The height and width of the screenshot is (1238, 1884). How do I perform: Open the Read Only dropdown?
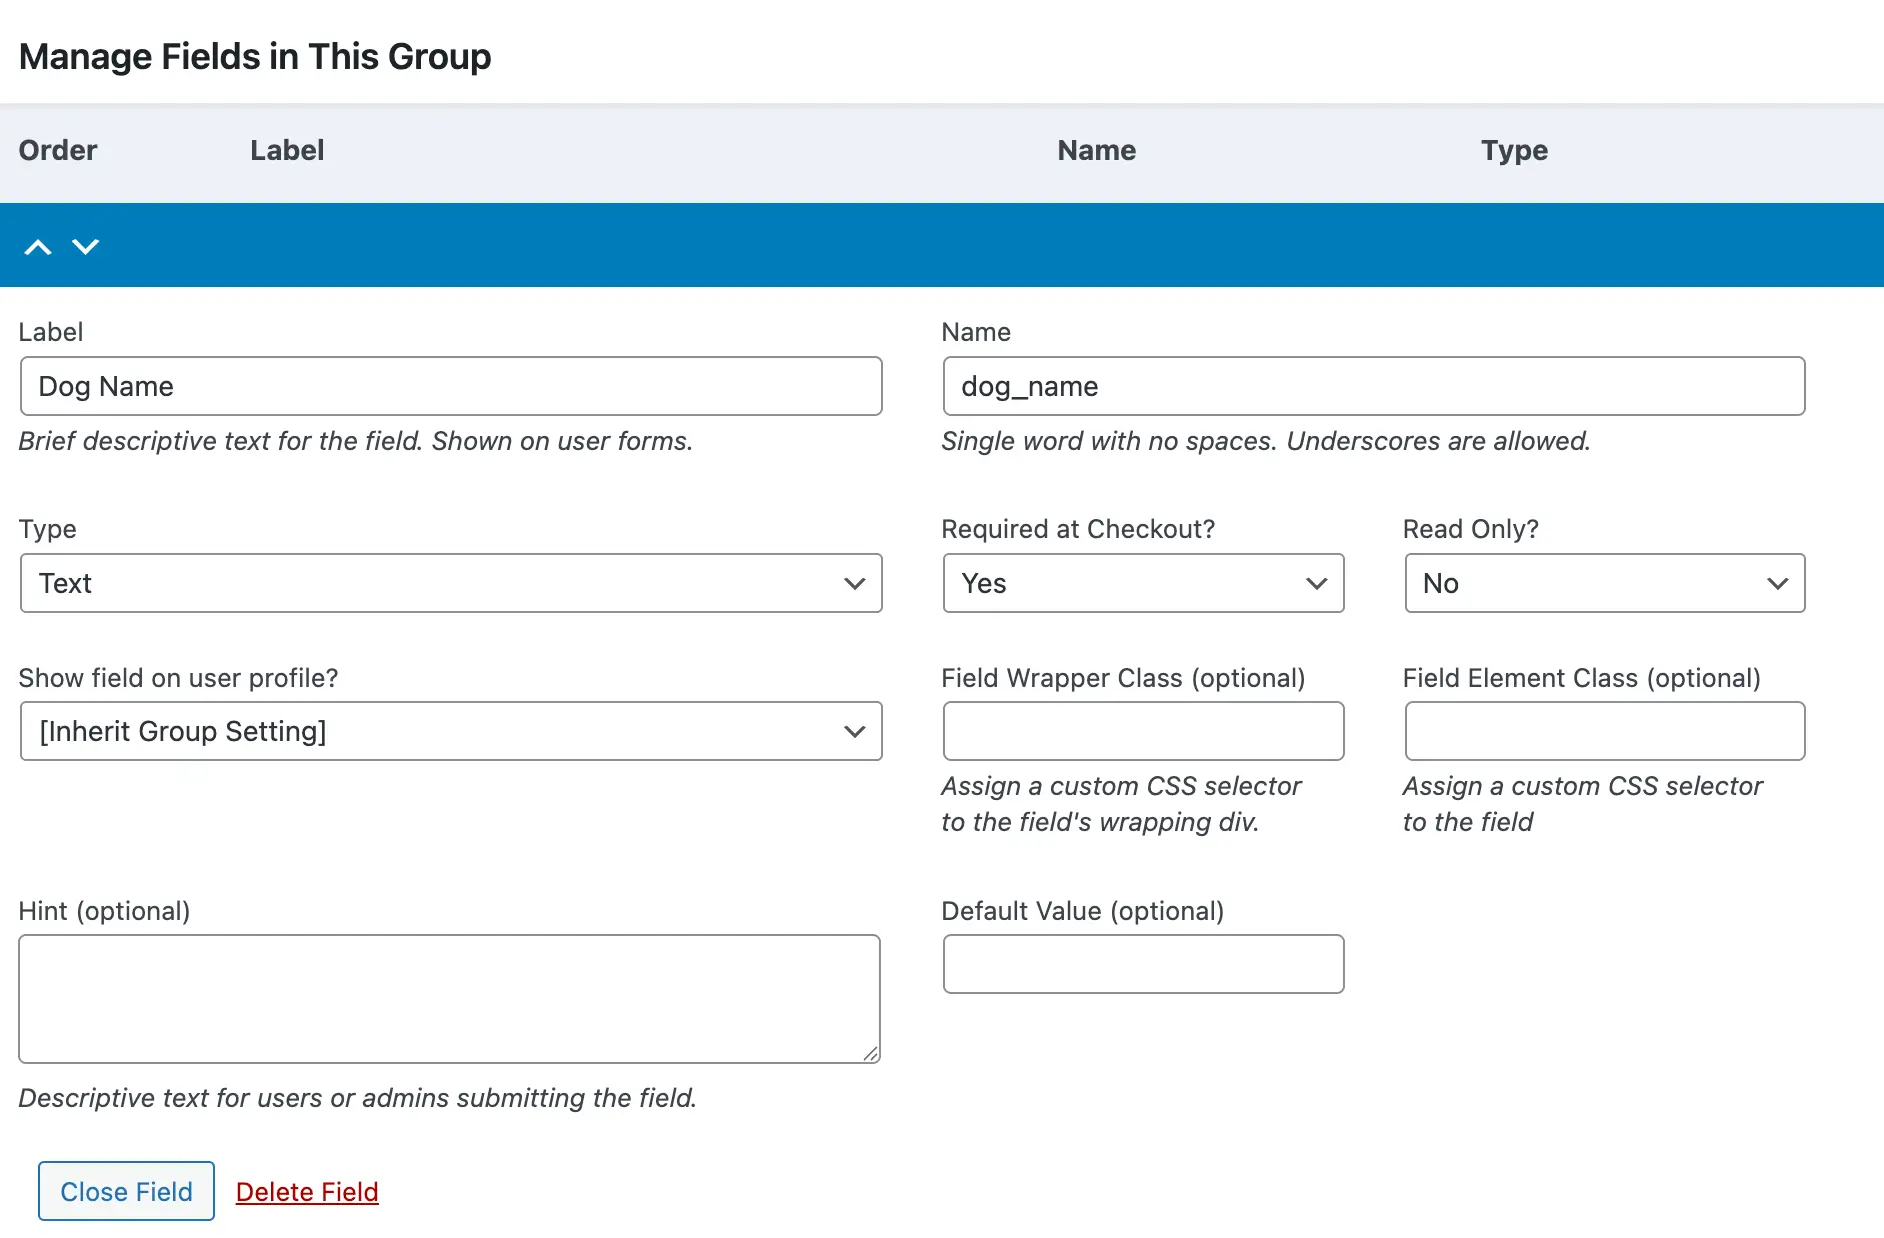(1604, 583)
